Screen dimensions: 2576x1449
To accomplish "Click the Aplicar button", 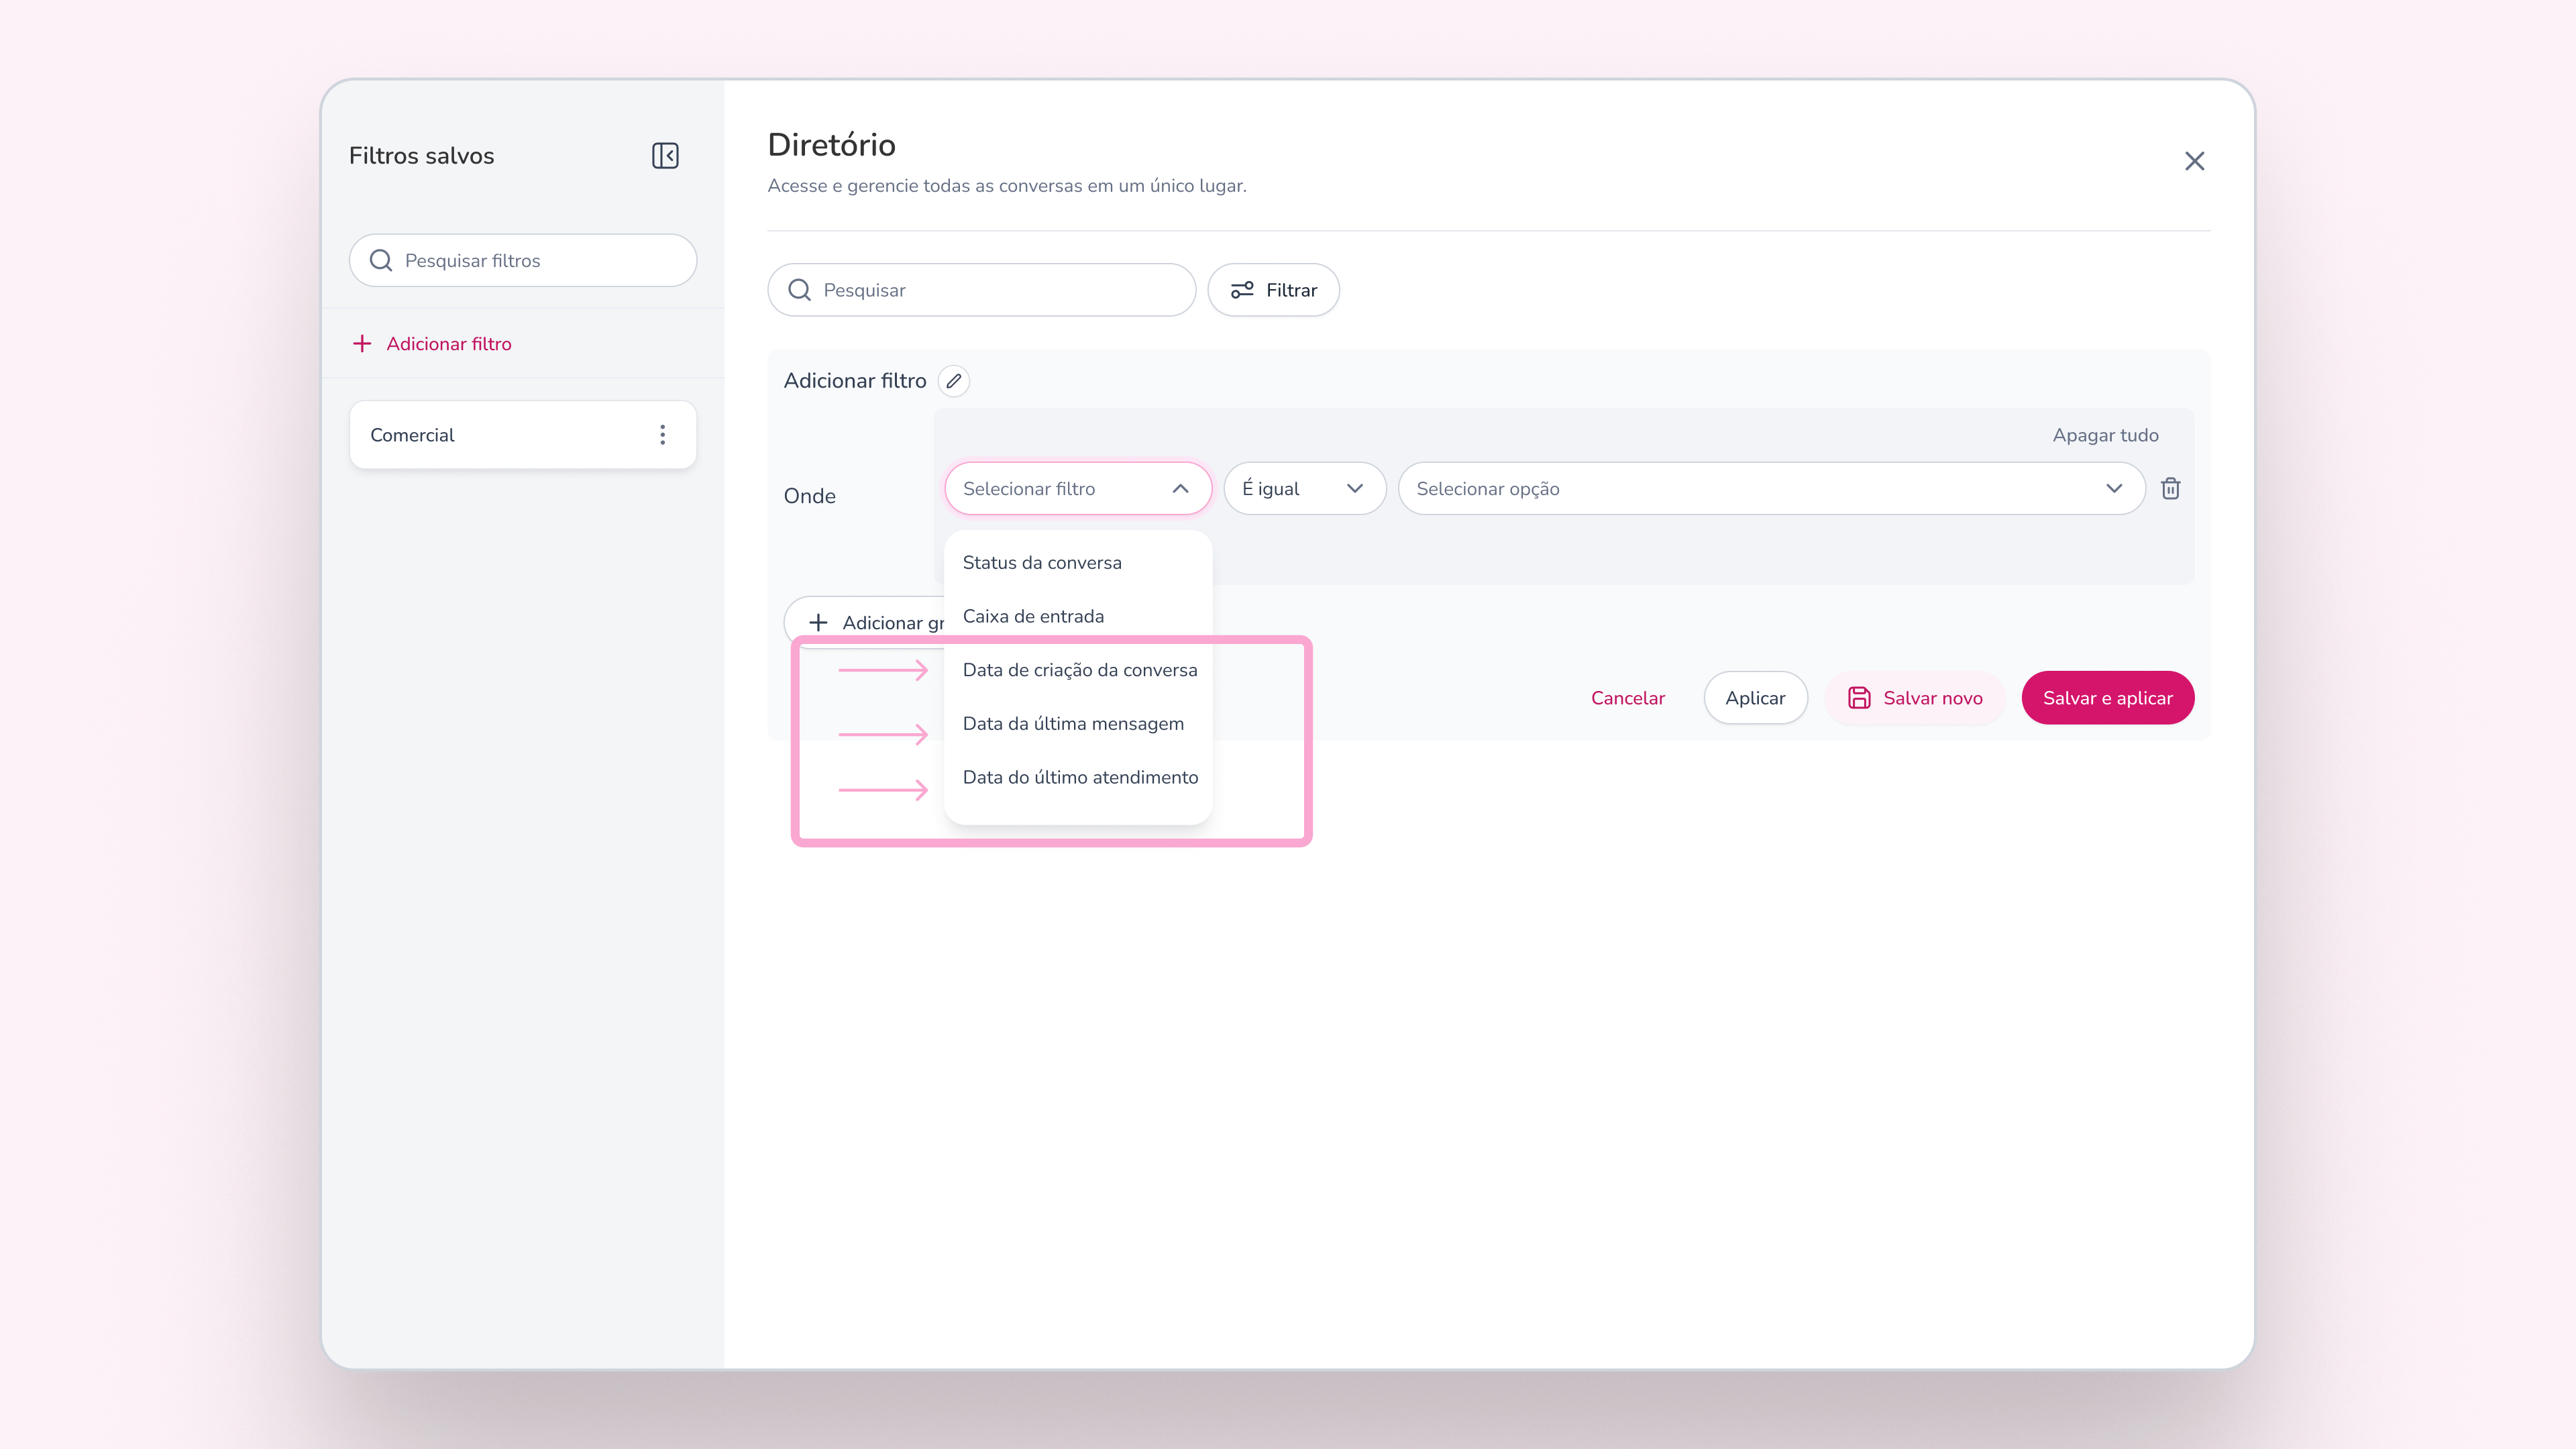I will 1755,698.
